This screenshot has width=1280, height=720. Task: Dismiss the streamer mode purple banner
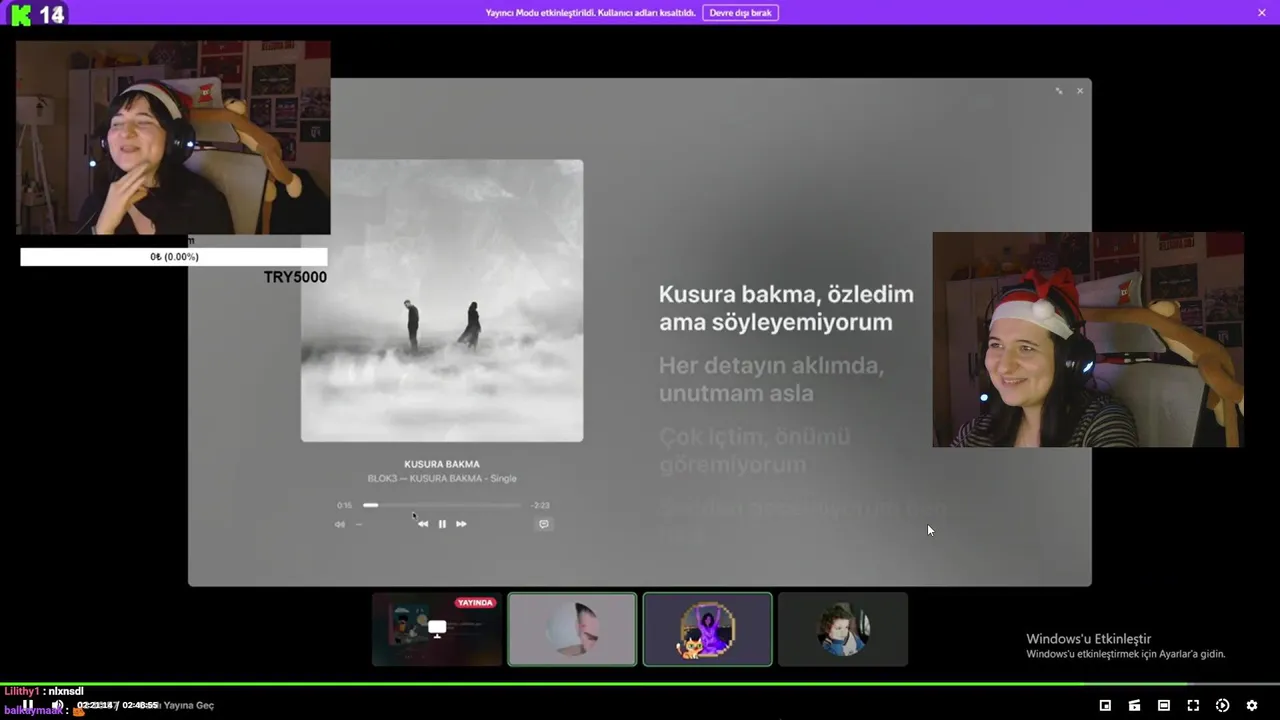point(1262,13)
